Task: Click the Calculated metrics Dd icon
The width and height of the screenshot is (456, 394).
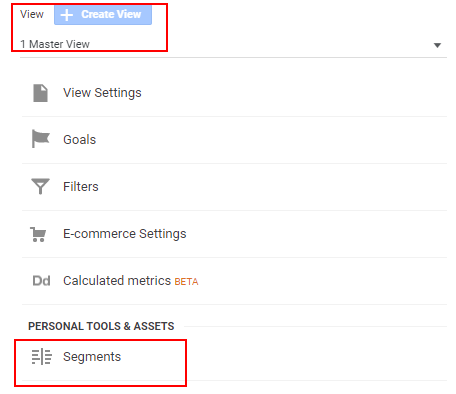Action: (x=41, y=281)
